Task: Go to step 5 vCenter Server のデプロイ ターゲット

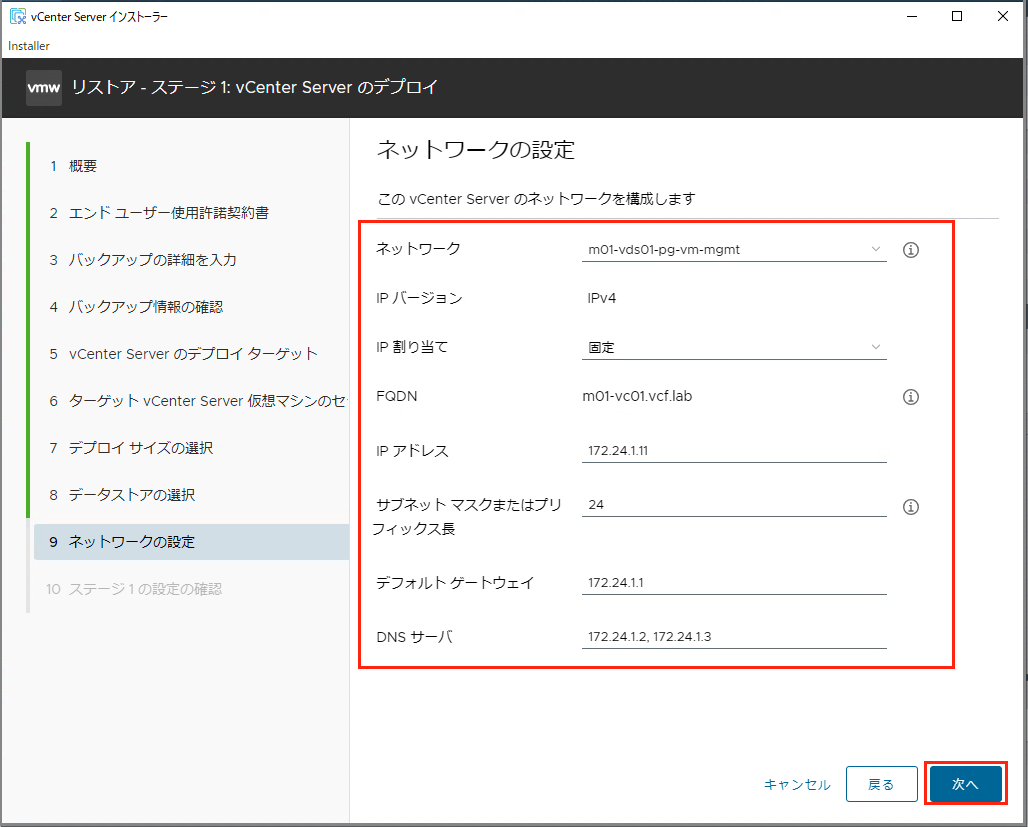Action: (x=191, y=354)
